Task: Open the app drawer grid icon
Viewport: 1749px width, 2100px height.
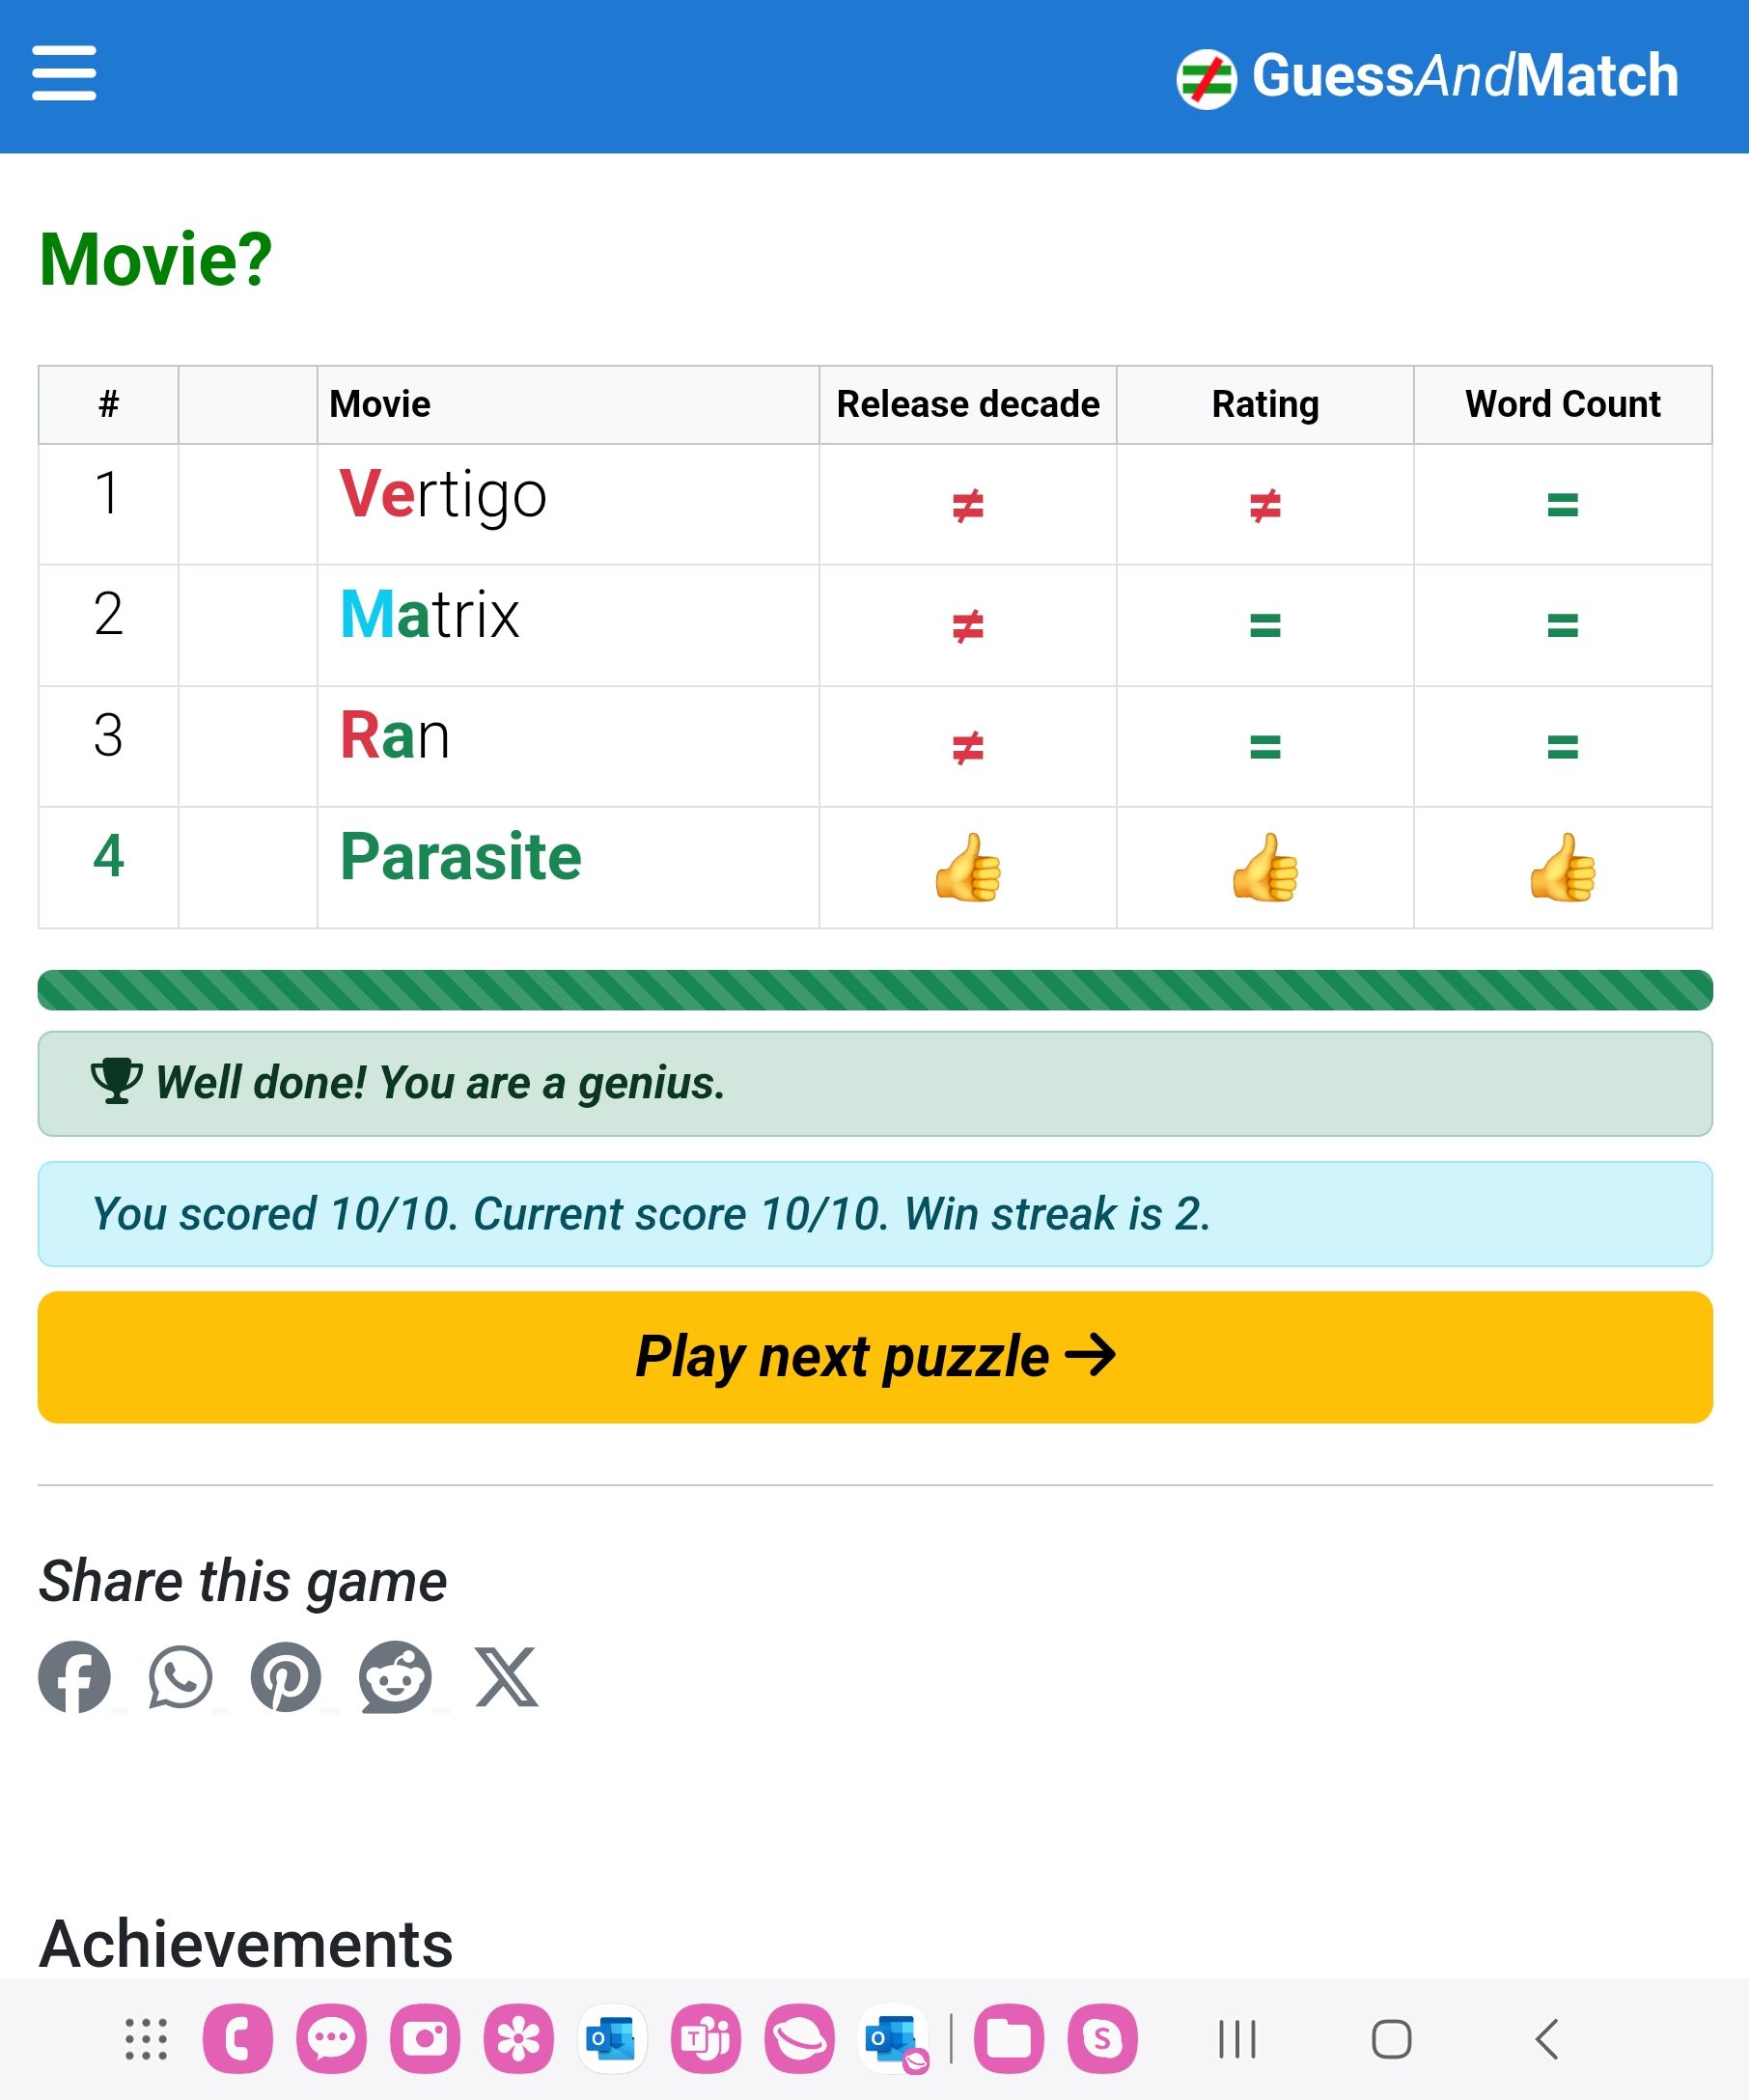Action: point(146,2039)
